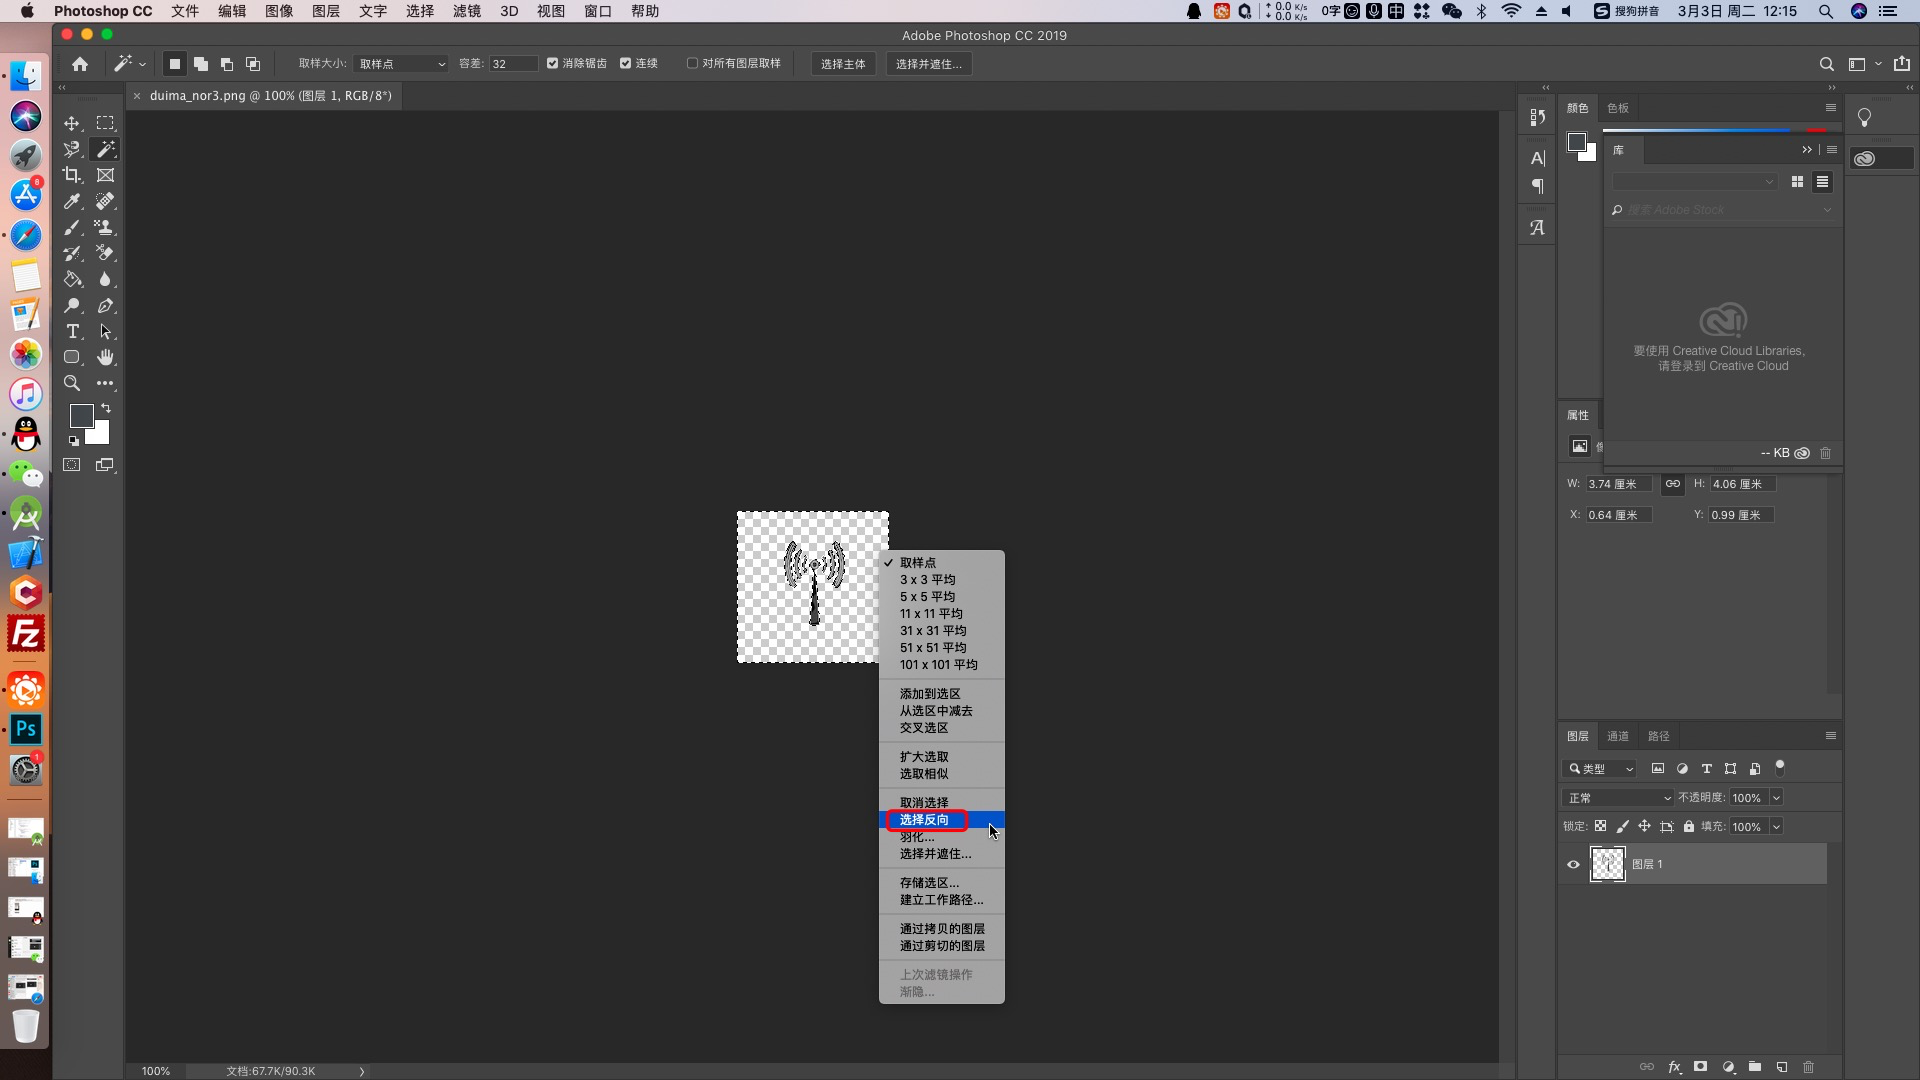Open 取样大小 sample size dropdown
1920x1080 pixels.
[401, 64]
